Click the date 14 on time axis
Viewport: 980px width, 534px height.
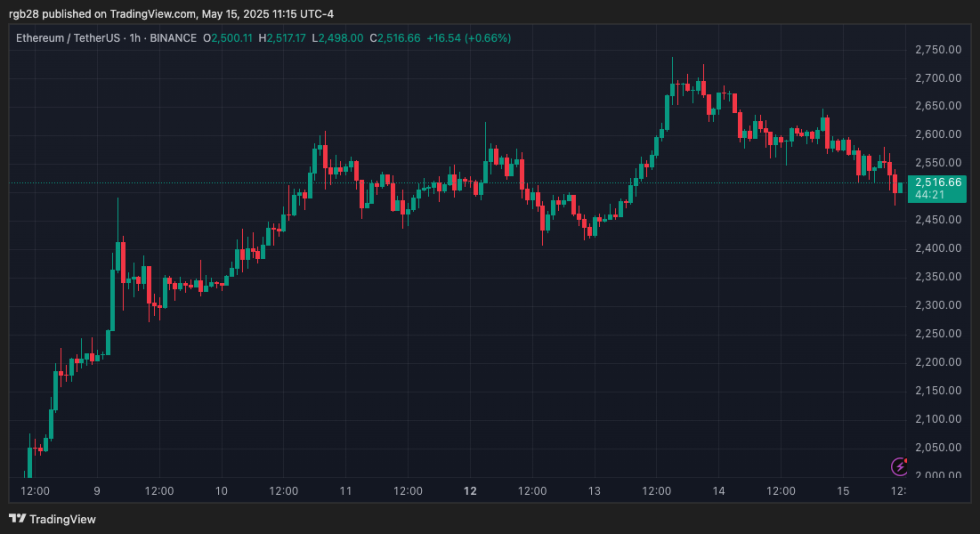pyautogui.click(x=718, y=491)
